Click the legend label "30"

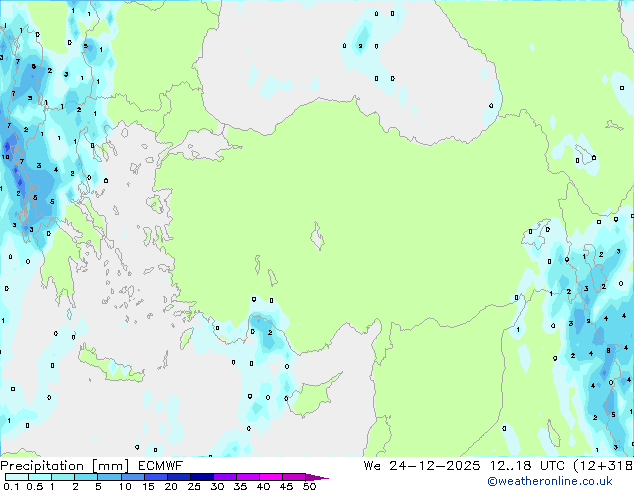pos(217,486)
